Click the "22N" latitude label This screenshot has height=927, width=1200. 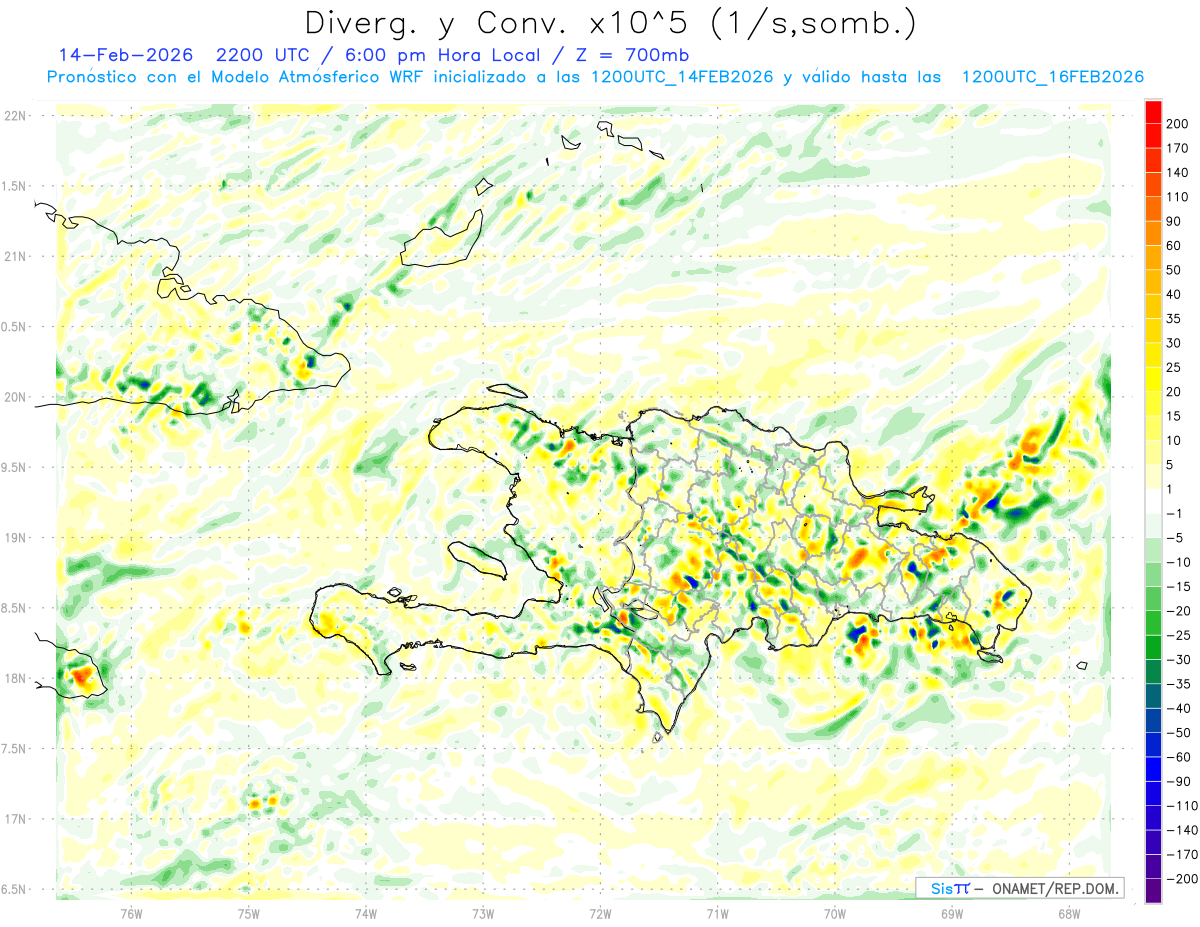coord(14,116)
